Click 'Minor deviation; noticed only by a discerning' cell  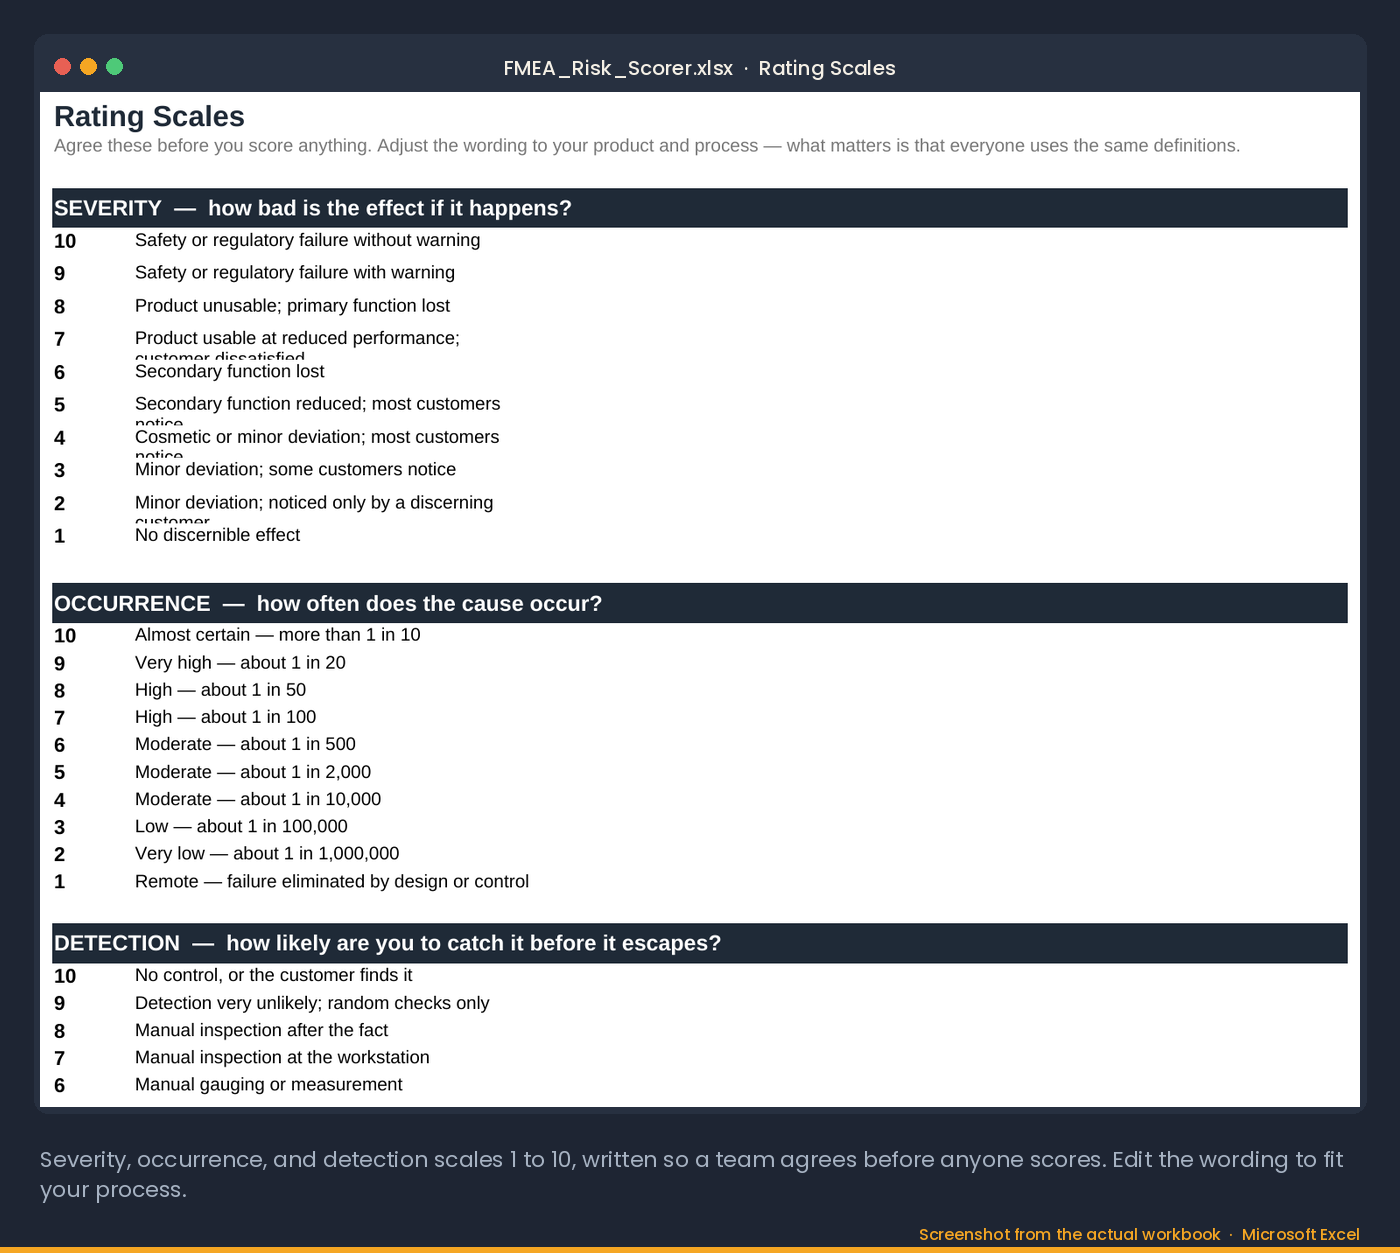tap(314, 502)
